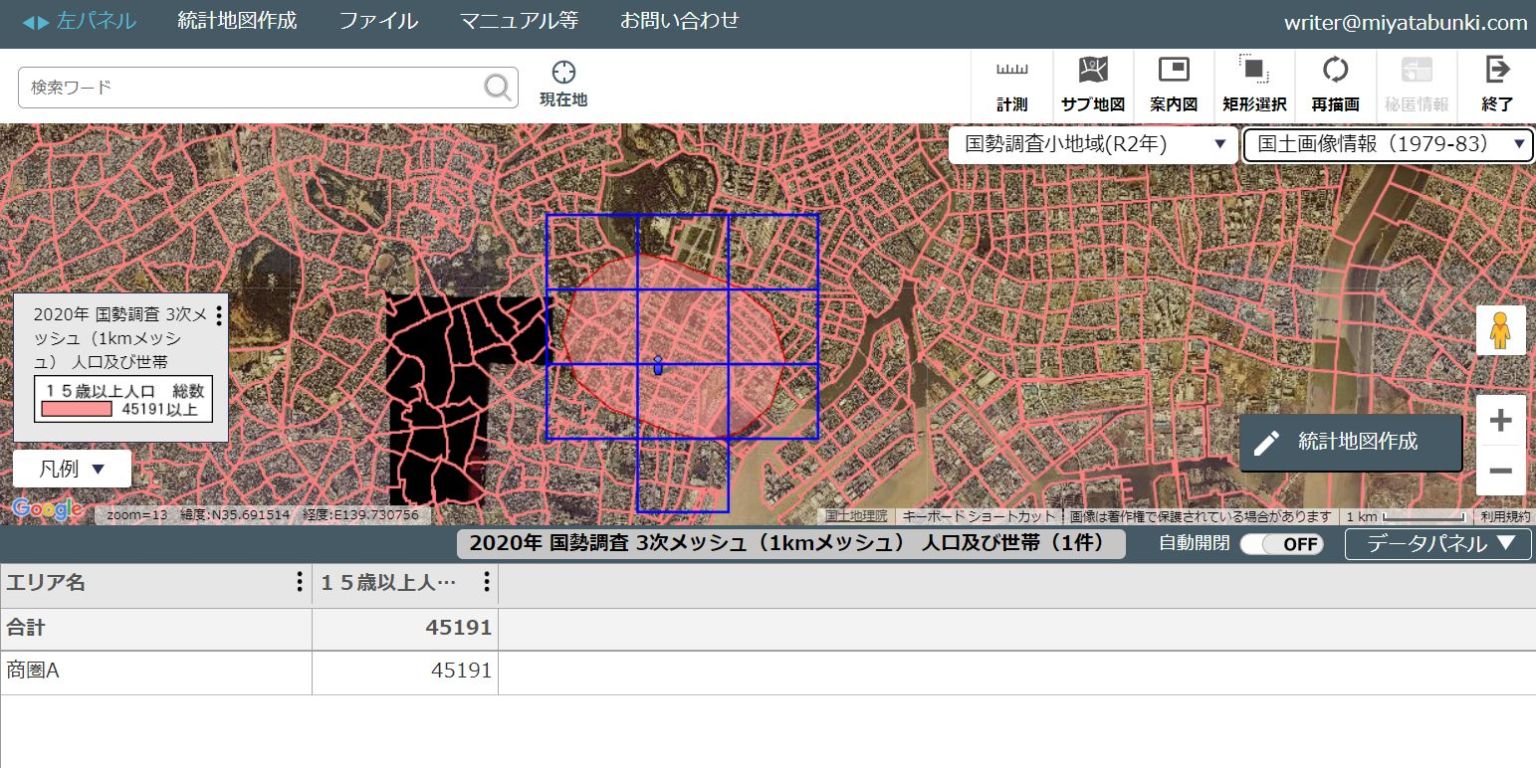
Task: Switch the 自動開閉 toggle to ON
Action: (1283, 544)
